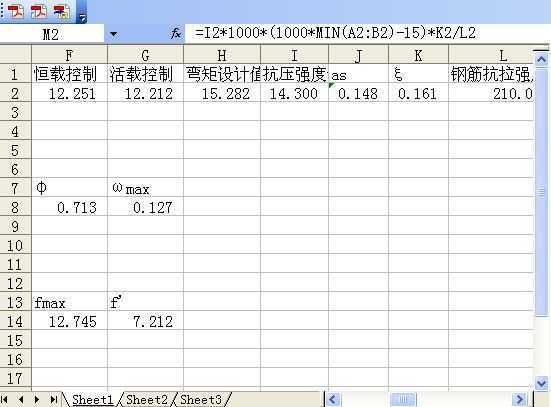Screen dimensions: 551x407
Task: Select column K header
Action: [x=418, y=55]
